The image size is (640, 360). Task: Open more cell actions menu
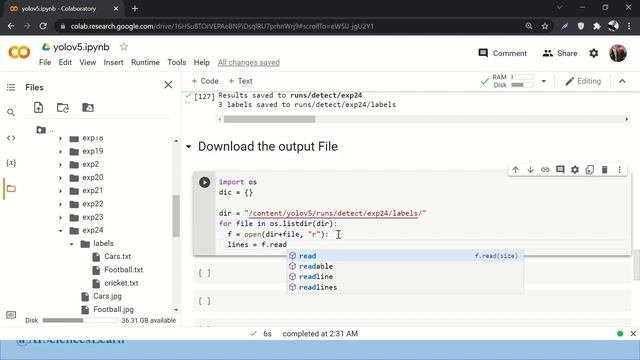pyautogui.click(x=619, y=169)
